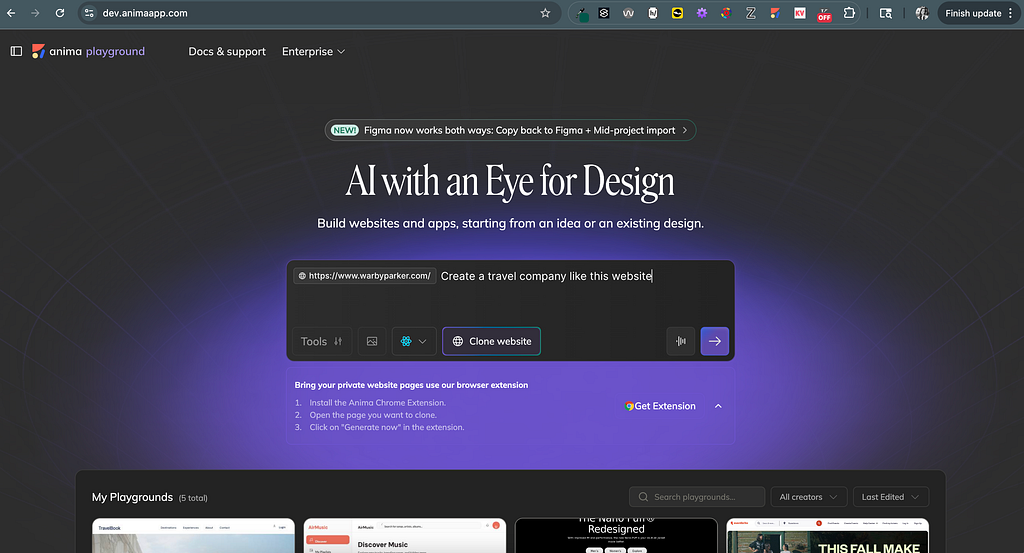Screen dimensions: 1024x553
Task: Click the warbyparker.com URL chip
Action: click(x=364, y=276)
